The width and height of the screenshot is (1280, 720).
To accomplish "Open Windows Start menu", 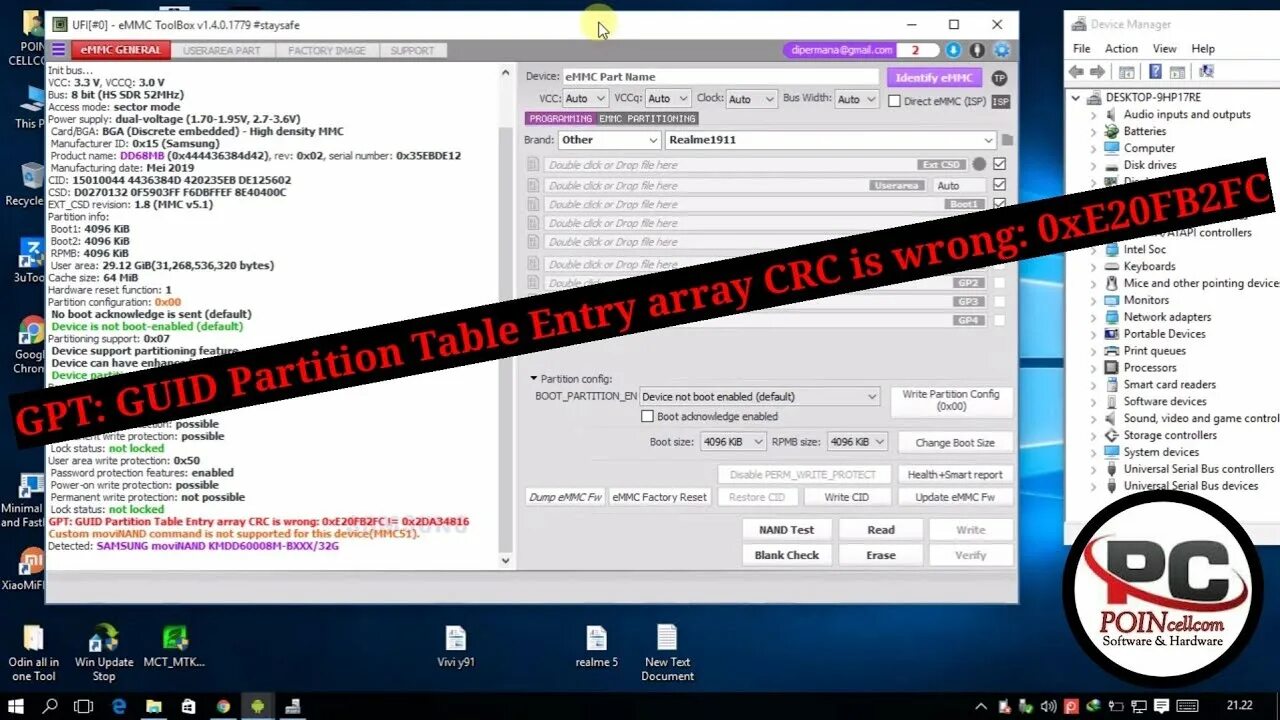I will [x=17, y=706].
